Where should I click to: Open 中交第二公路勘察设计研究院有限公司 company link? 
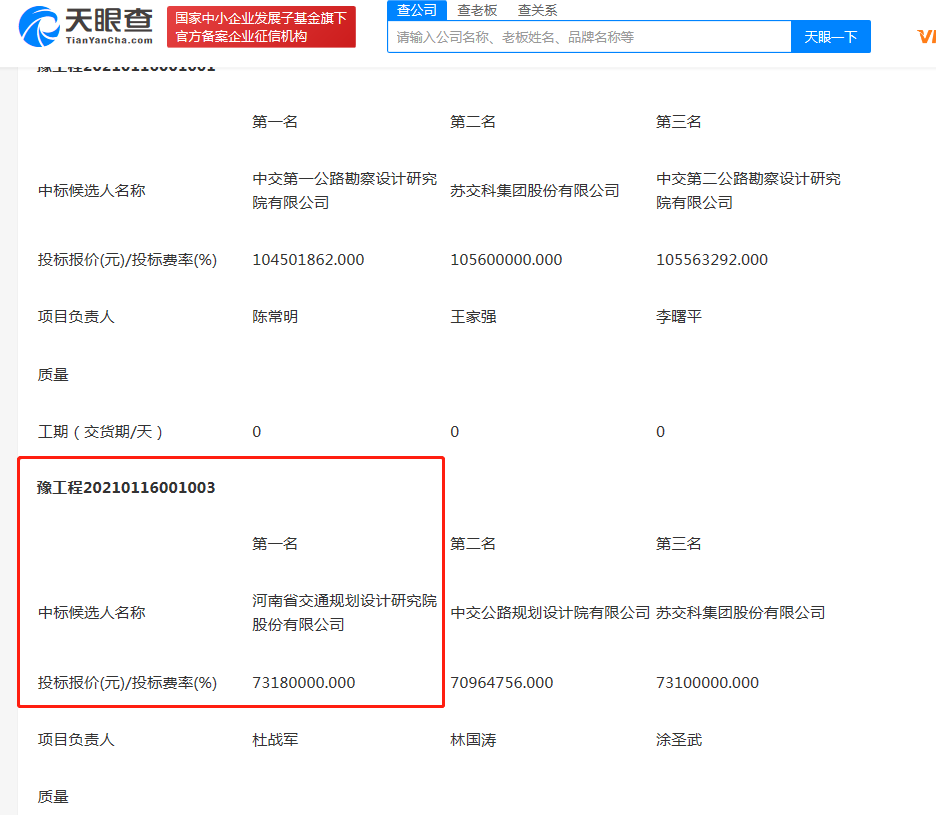pyautogui.click(x=748, y=190)
